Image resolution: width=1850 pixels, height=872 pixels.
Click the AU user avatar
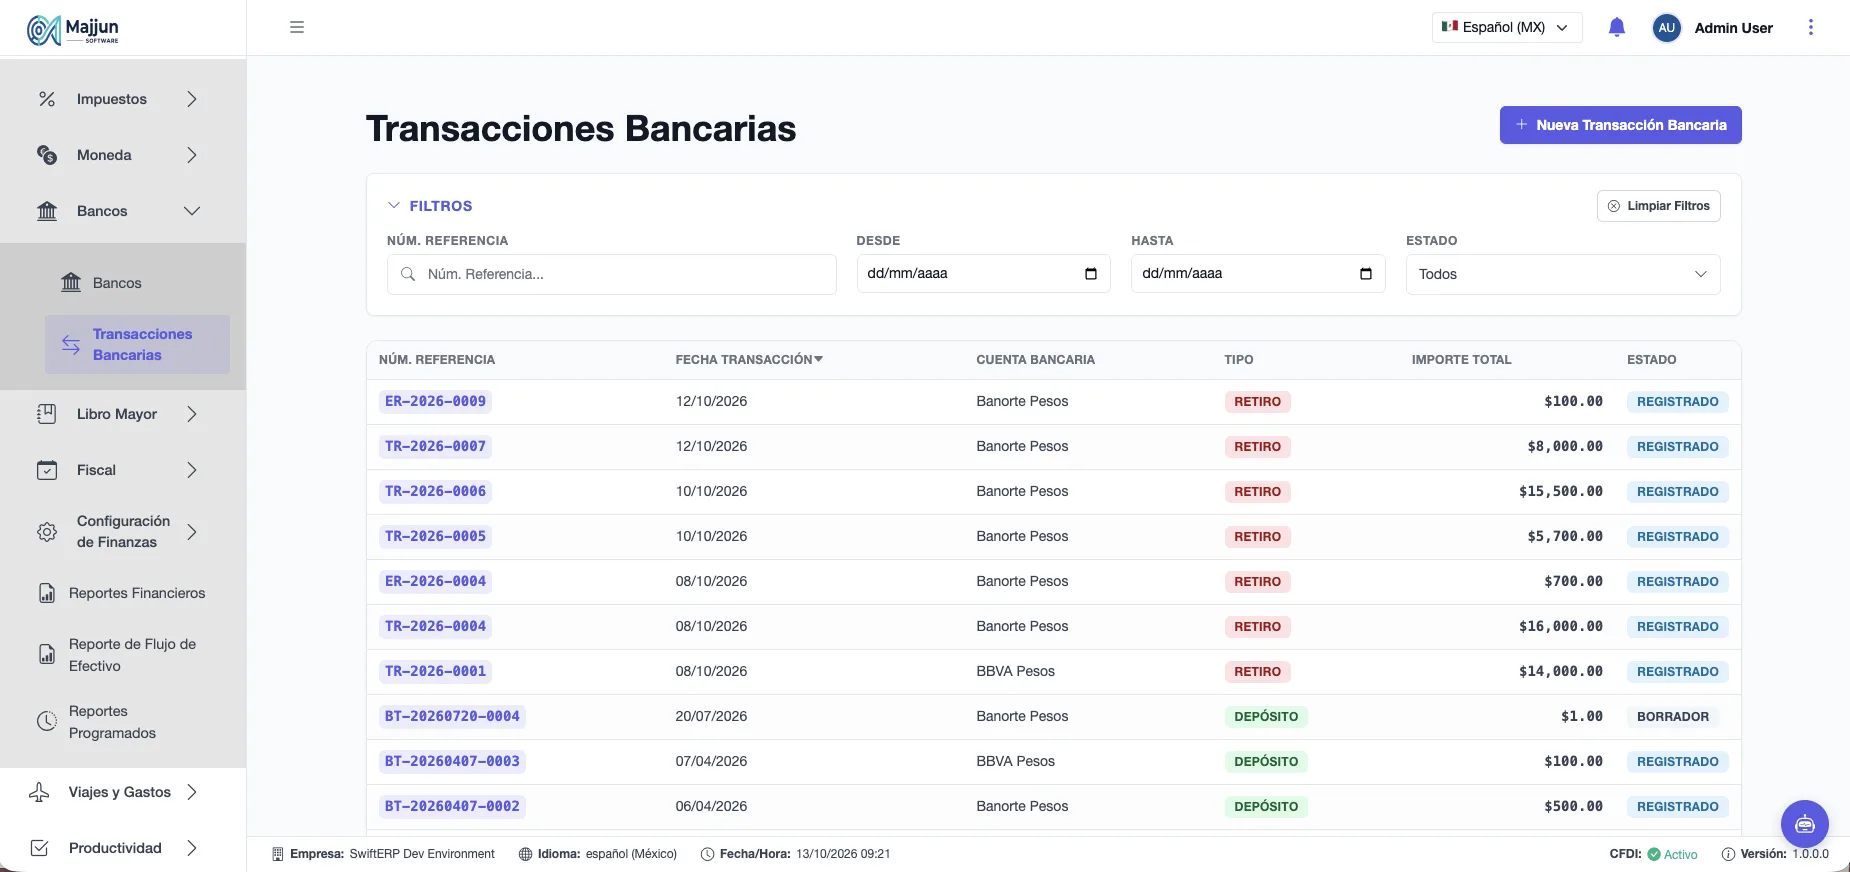[1666, 28]
